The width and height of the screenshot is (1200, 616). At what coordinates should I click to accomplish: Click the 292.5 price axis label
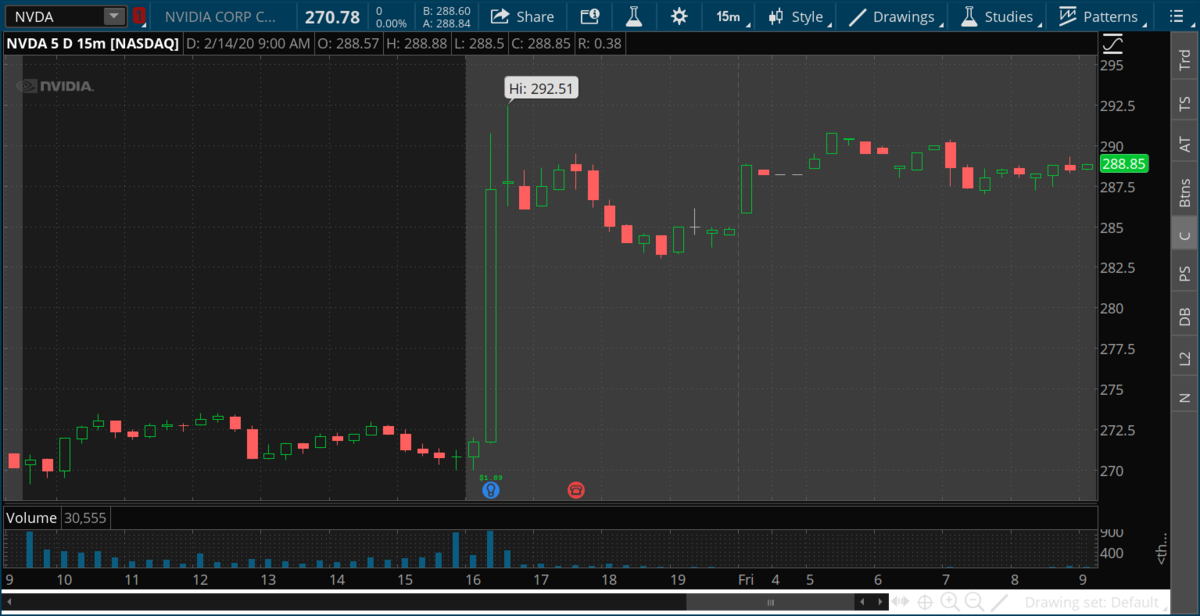click(x=1117, y=105)
